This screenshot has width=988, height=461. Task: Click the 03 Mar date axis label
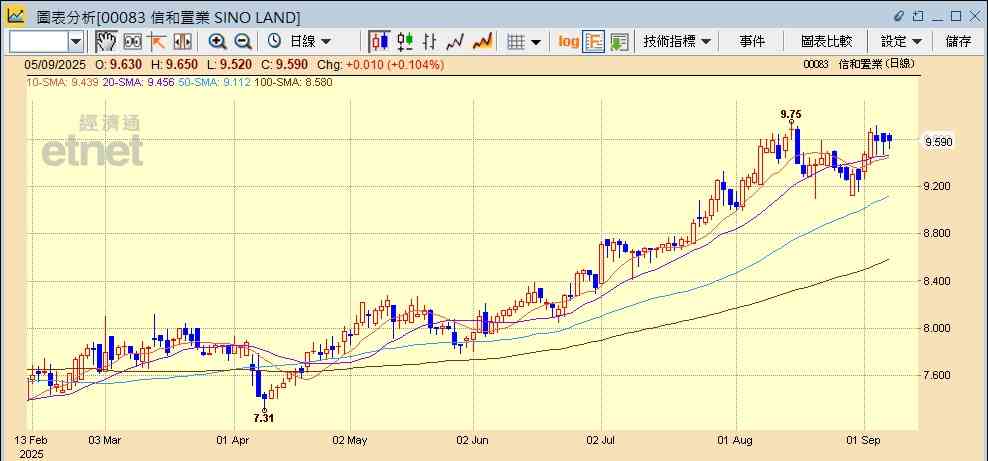pyautogui.click(x=105, y=440)
